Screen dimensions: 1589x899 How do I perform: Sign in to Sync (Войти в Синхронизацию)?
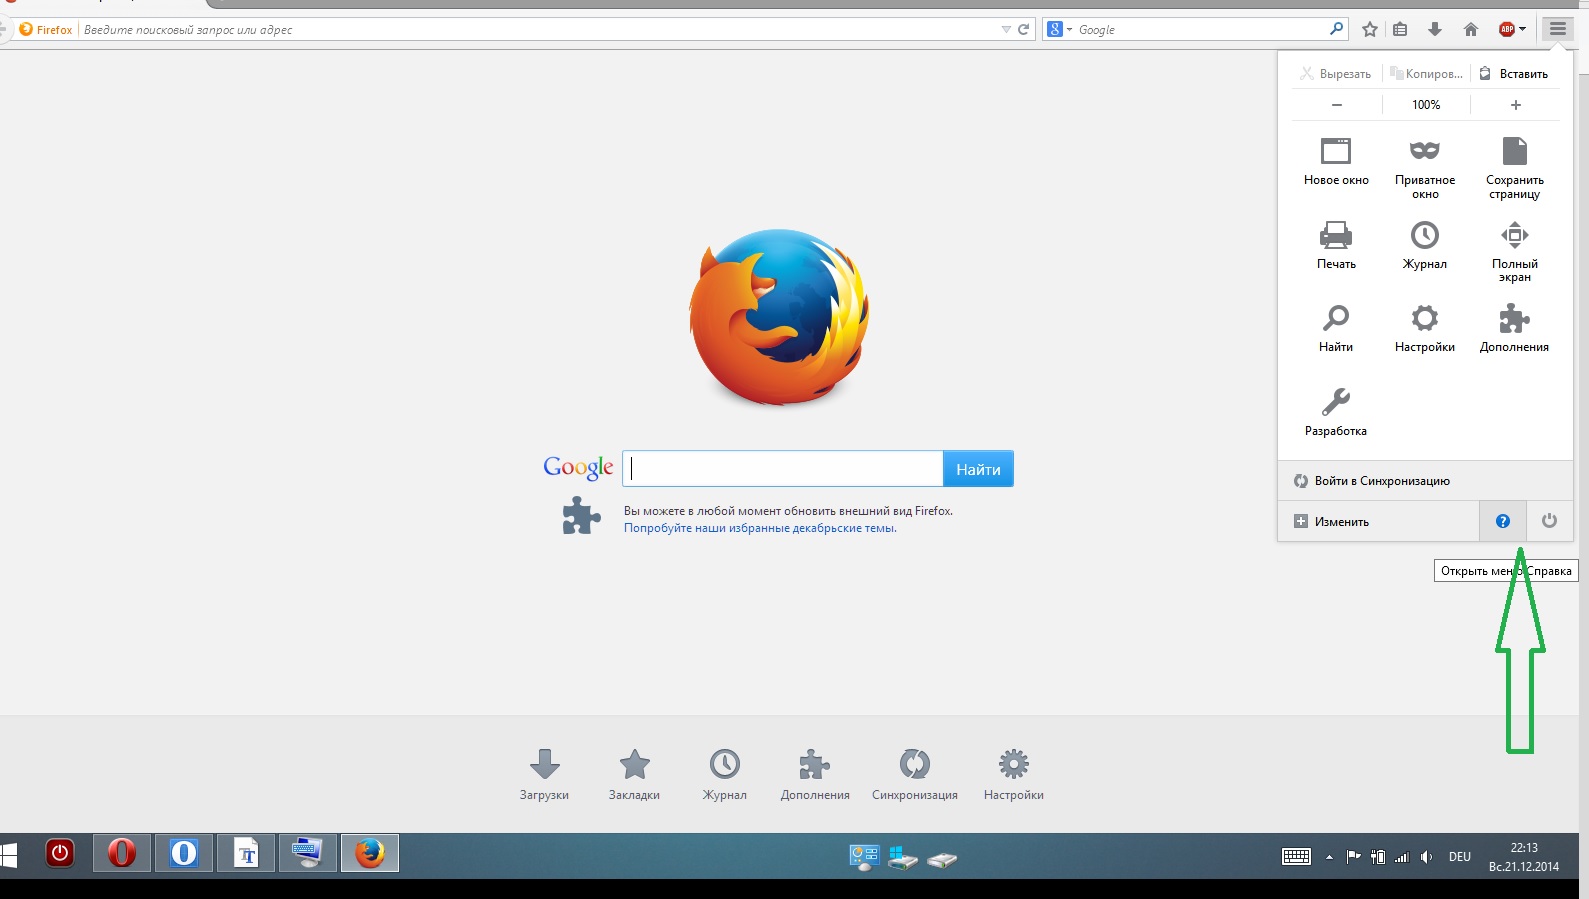tap(1425, 481)
